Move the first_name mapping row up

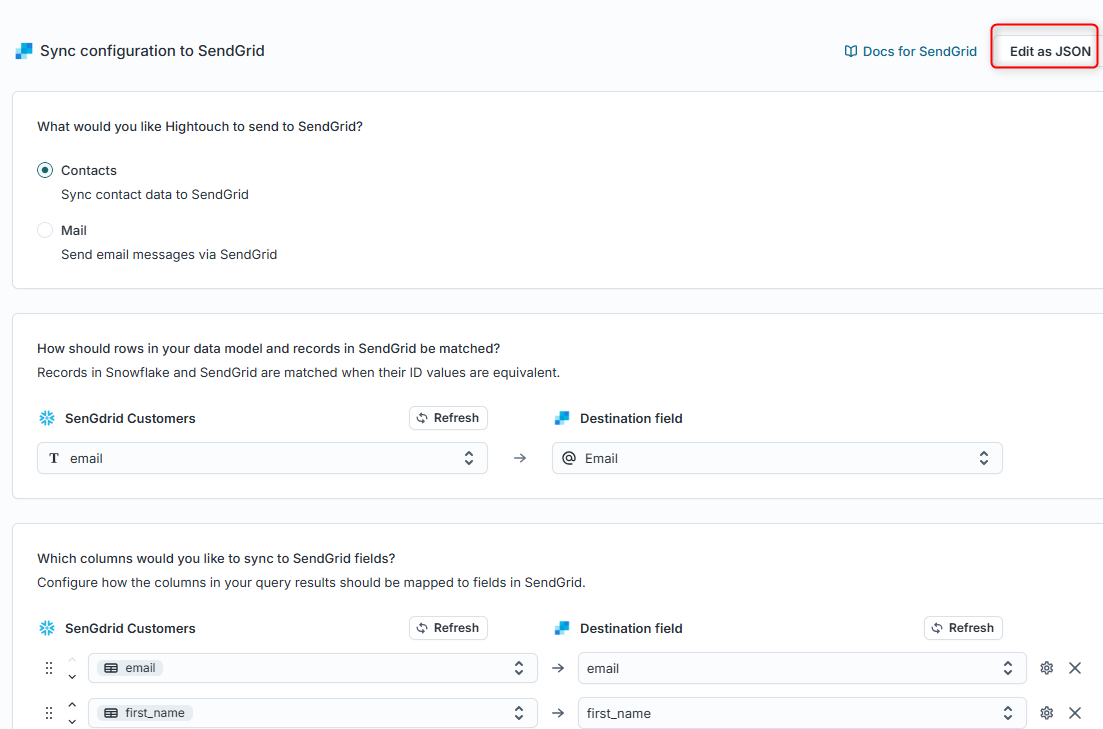tap(72, 704)
